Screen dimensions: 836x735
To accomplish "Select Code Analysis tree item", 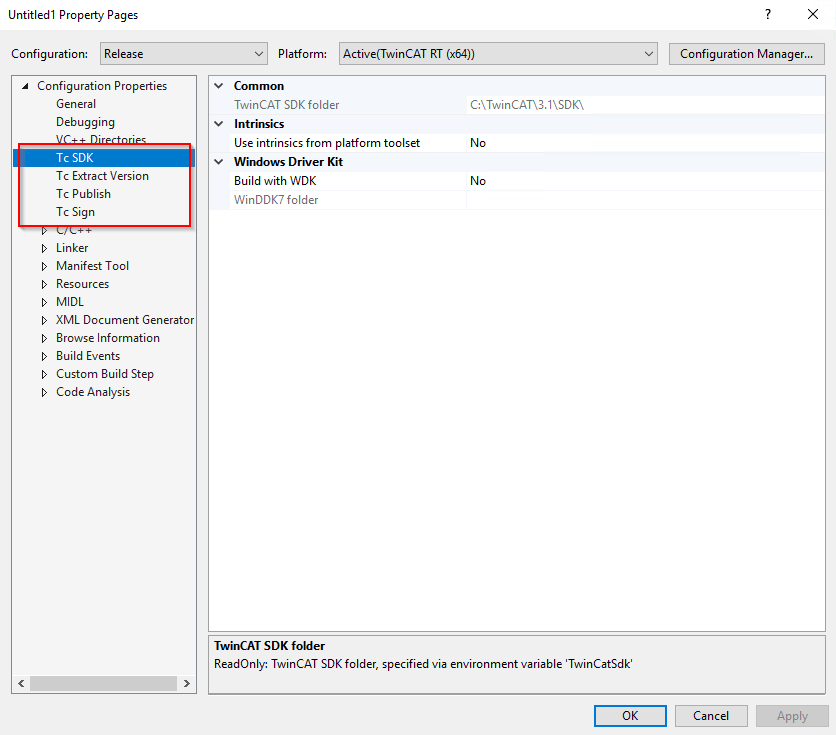I will point(93,392).
